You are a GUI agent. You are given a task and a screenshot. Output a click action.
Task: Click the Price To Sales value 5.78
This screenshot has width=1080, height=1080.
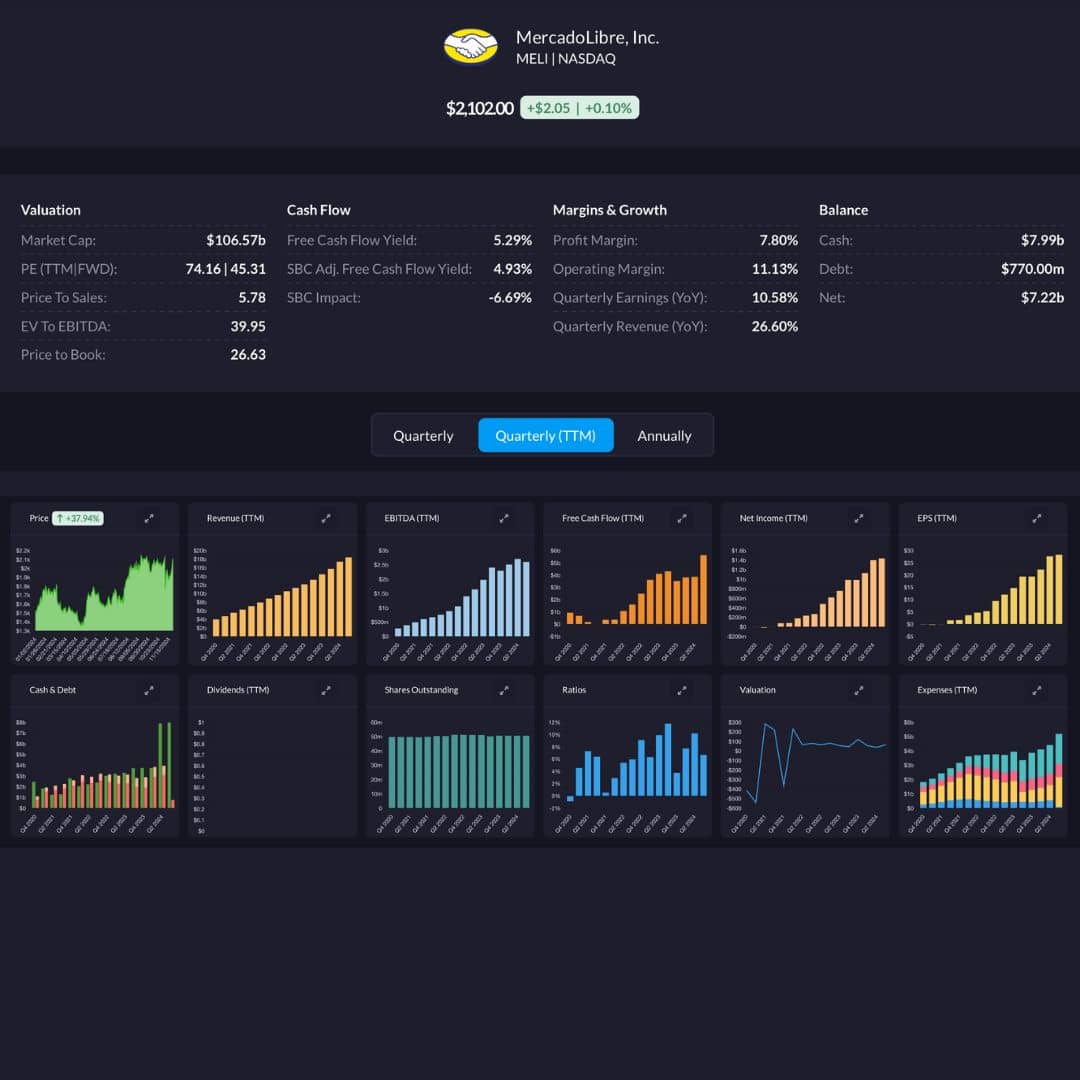point(252,298)
